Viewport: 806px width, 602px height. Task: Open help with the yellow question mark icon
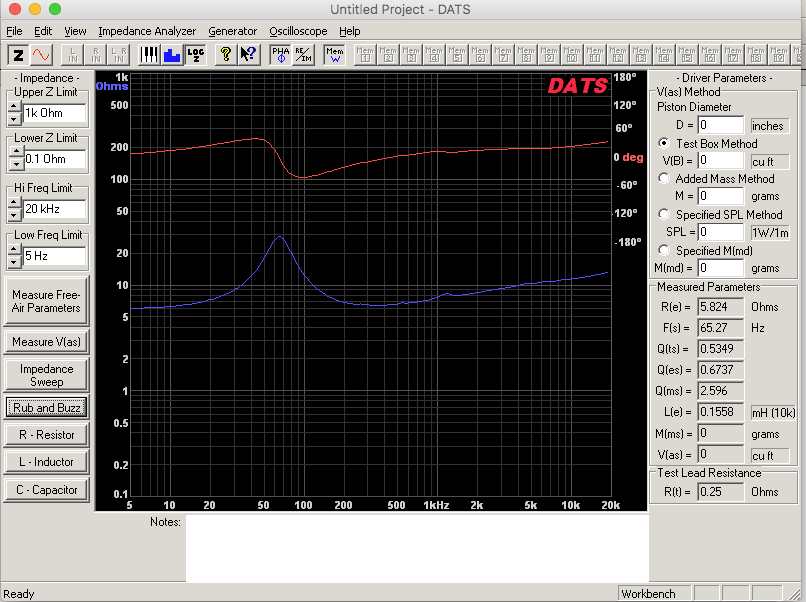225,54
